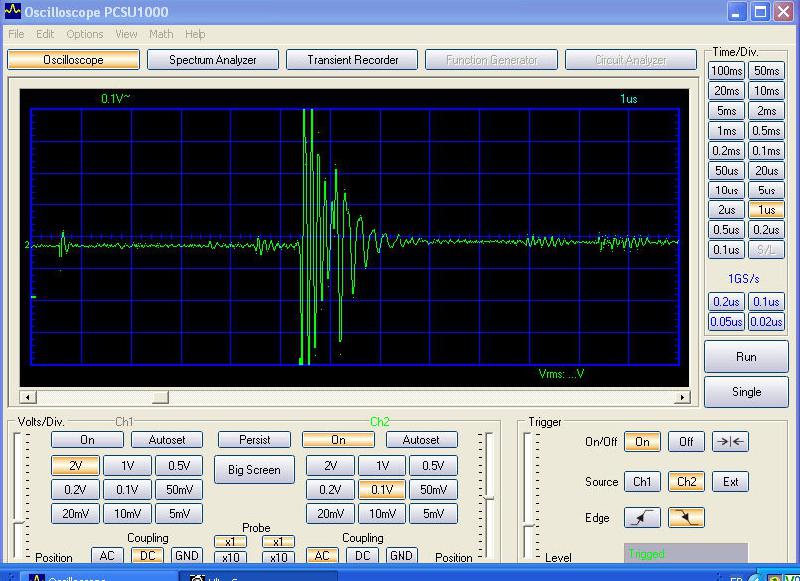Toggle Ch1 On button

[87, 440]
